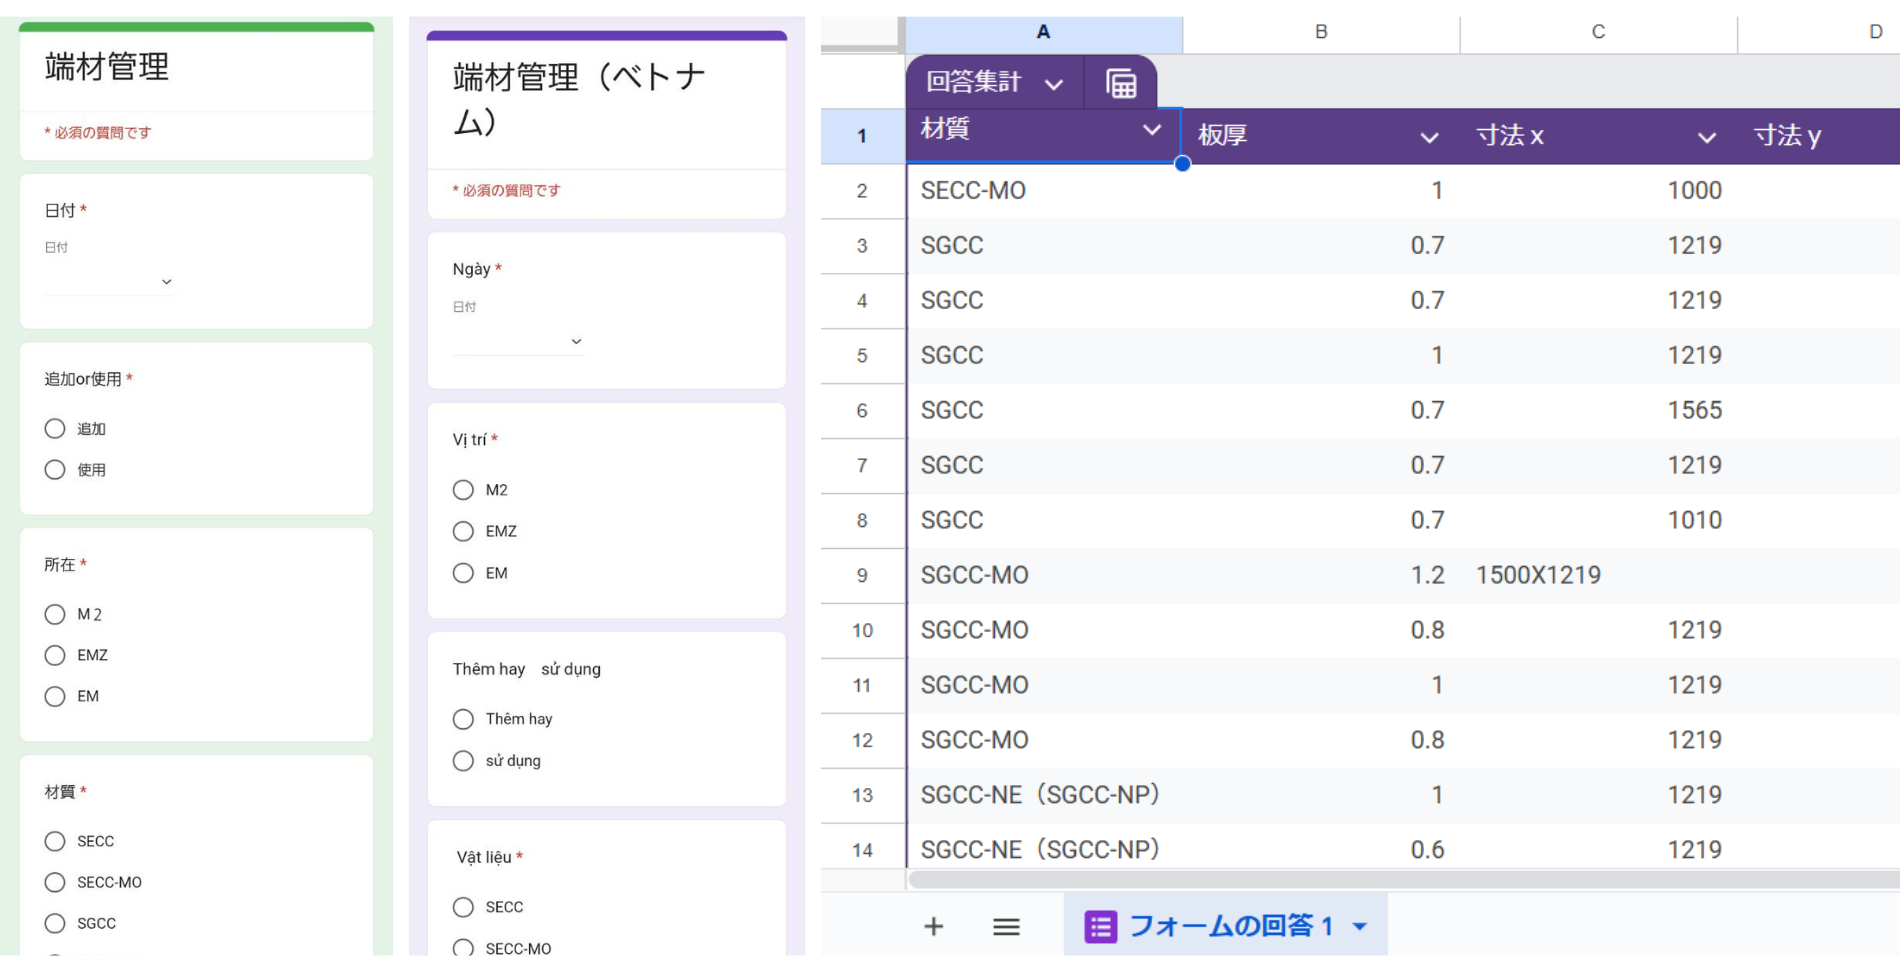Image resolution: width=1900 pixels, height=956 pixels.
Task: Click the 1565 value in row 6
Action: (x=1694, y=410)
